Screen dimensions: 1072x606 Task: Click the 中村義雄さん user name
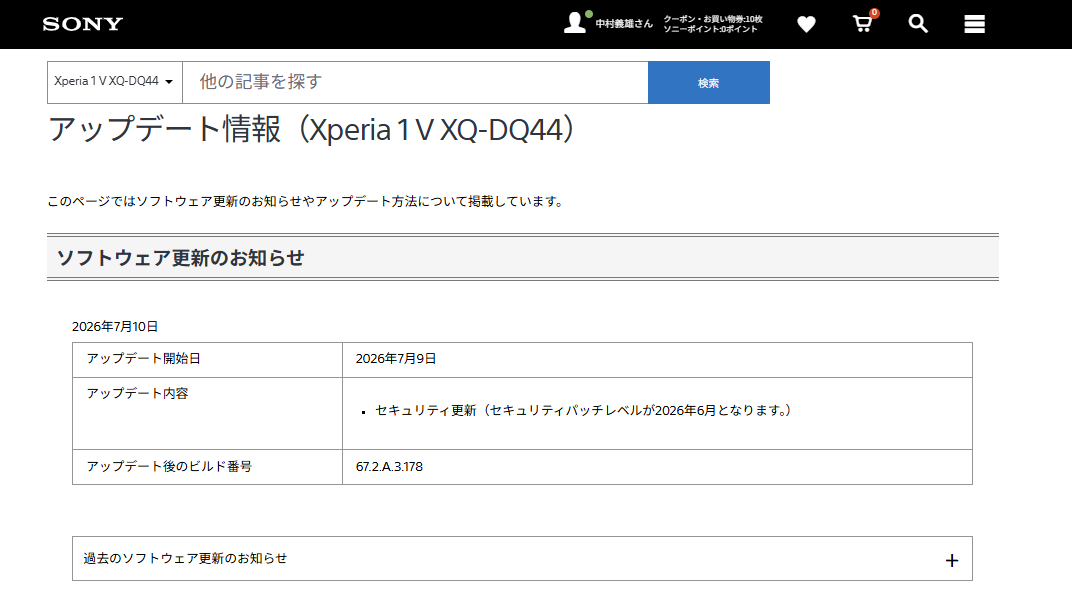pyautogui.click(x=624, y=24)
